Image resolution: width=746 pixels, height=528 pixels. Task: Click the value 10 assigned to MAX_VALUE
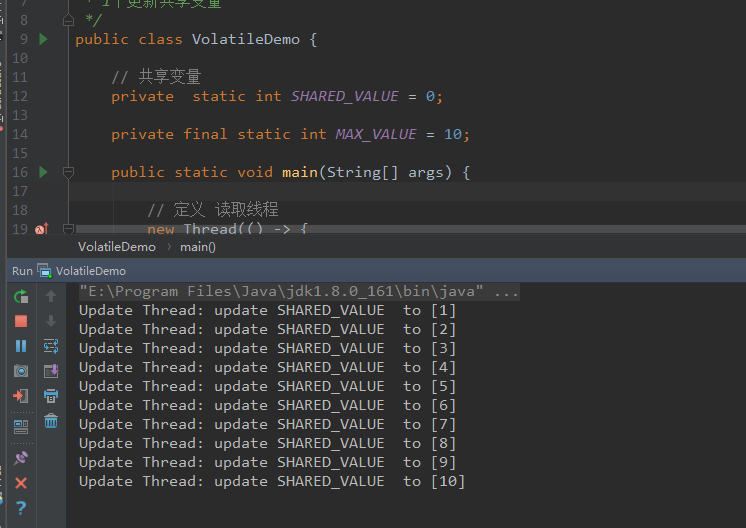click(x=452, y=135)
